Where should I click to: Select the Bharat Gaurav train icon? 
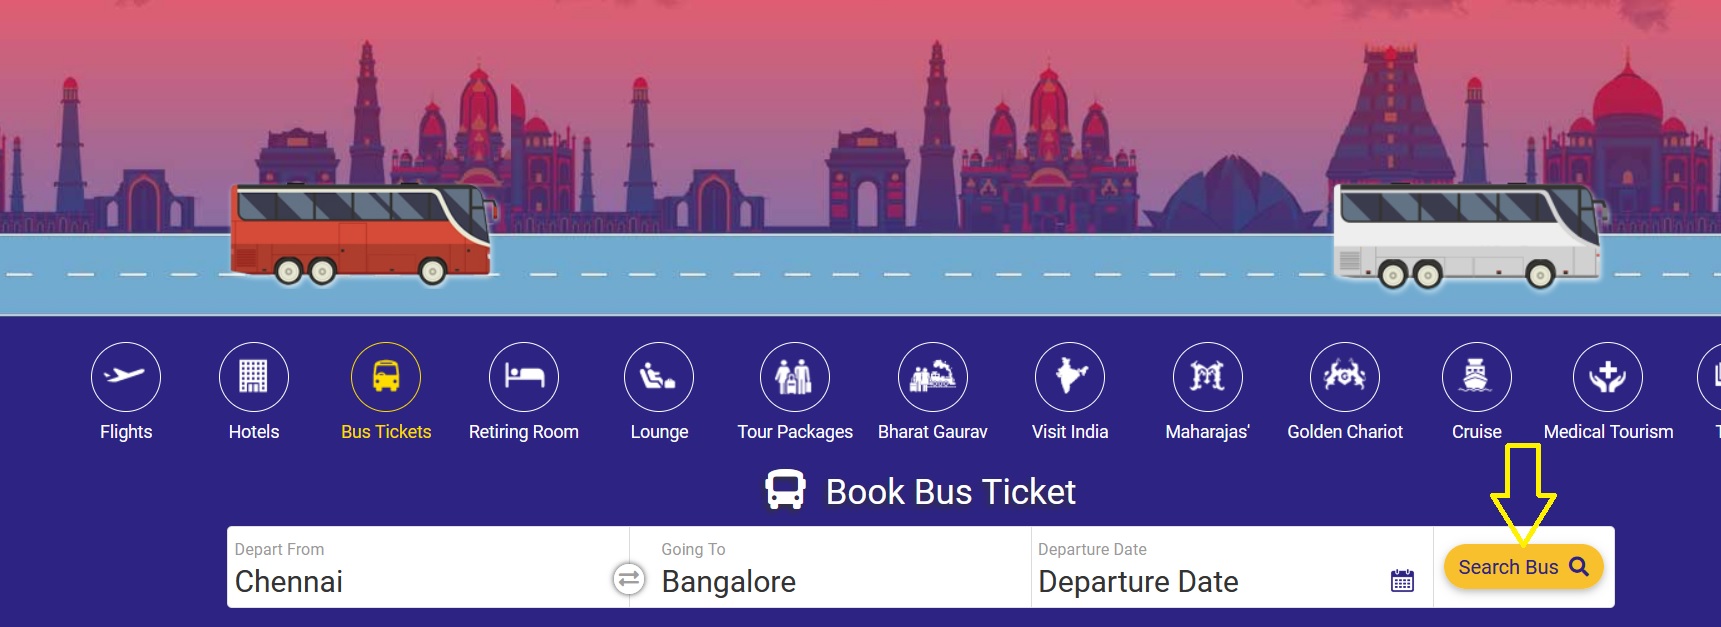933,377
